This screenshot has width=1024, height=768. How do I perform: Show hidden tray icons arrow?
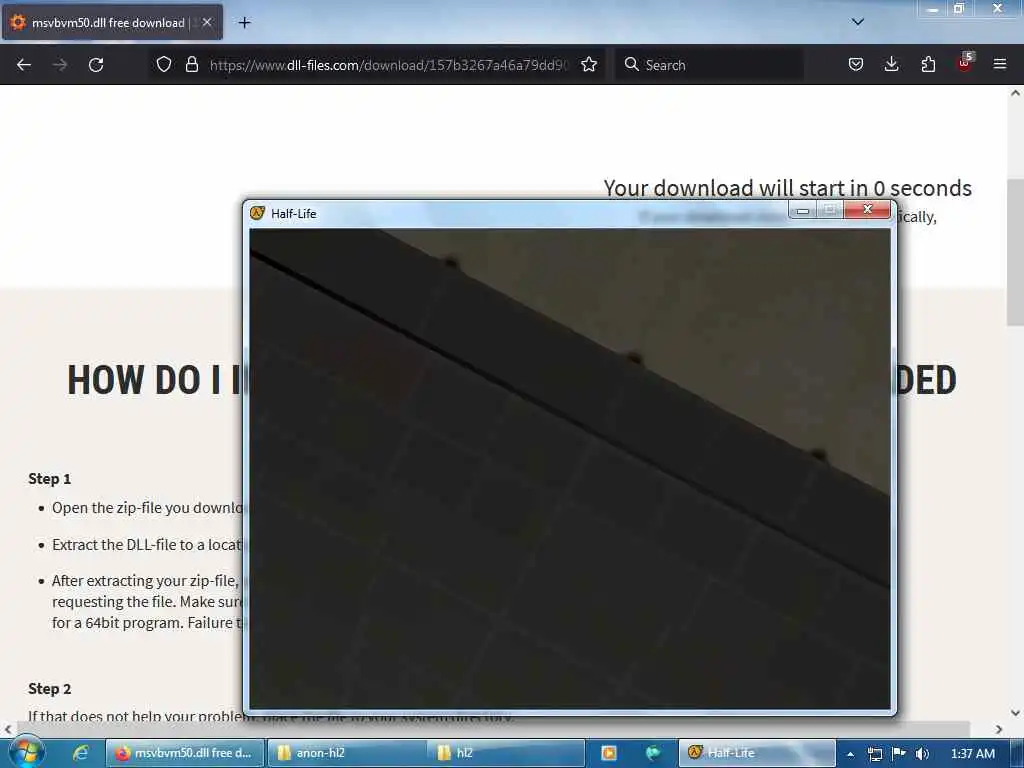pyautogui.click(x=850, y=754)
